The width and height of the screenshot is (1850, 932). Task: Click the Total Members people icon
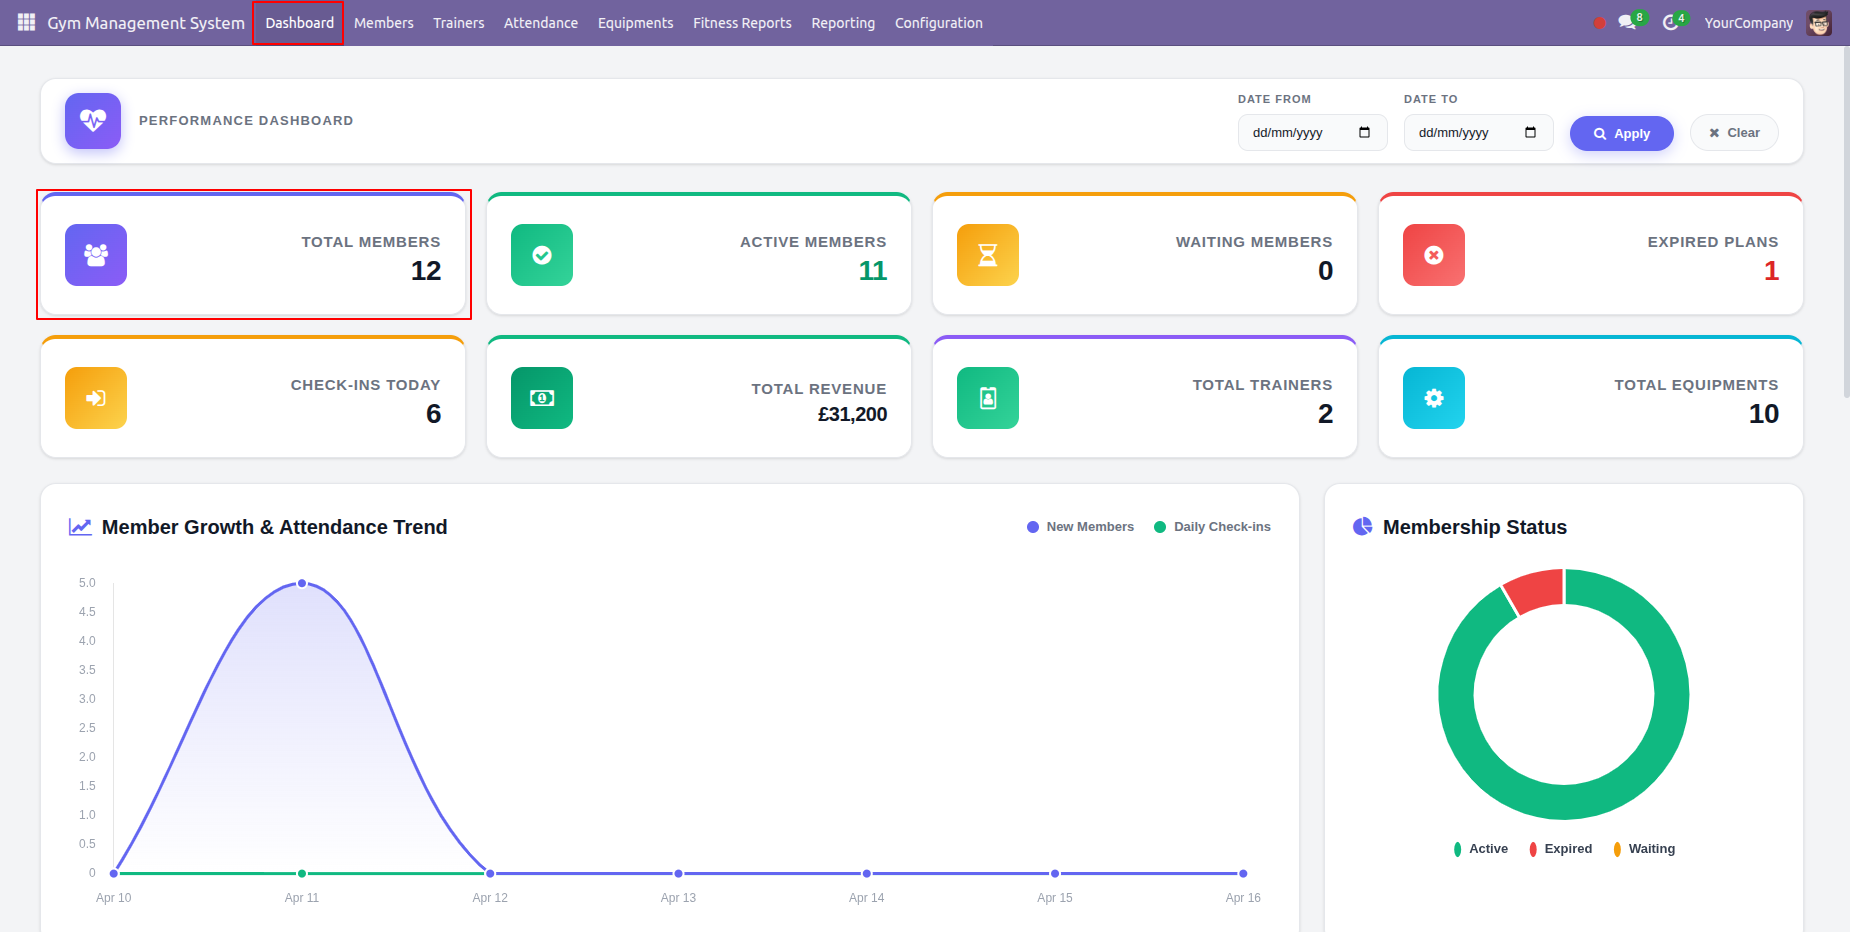pos(96,255)
